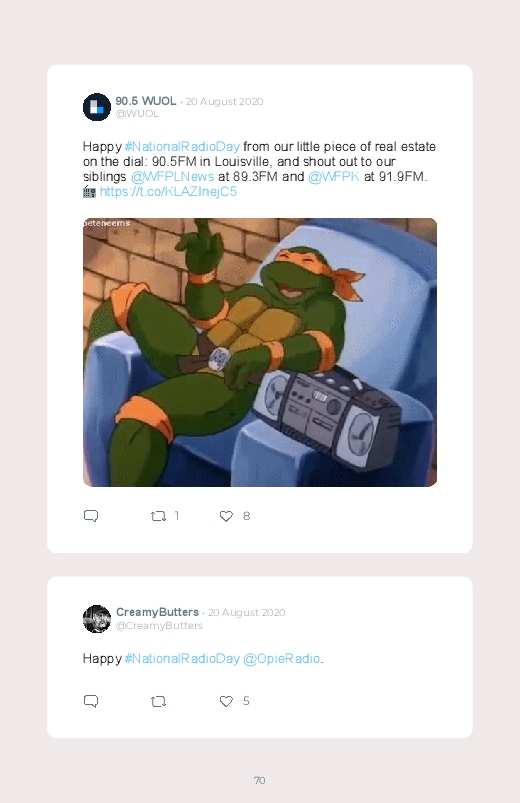This screenshot has width=520, height=803.
Task: Click the @WUOL handle
Action: pos(137,114)
